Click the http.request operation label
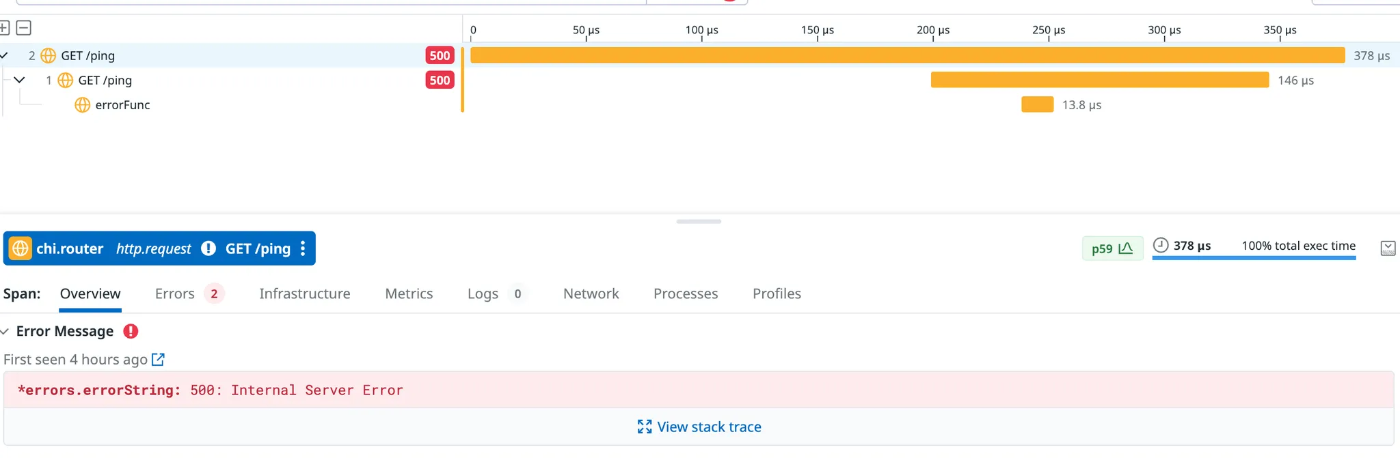 coord(154,249)
